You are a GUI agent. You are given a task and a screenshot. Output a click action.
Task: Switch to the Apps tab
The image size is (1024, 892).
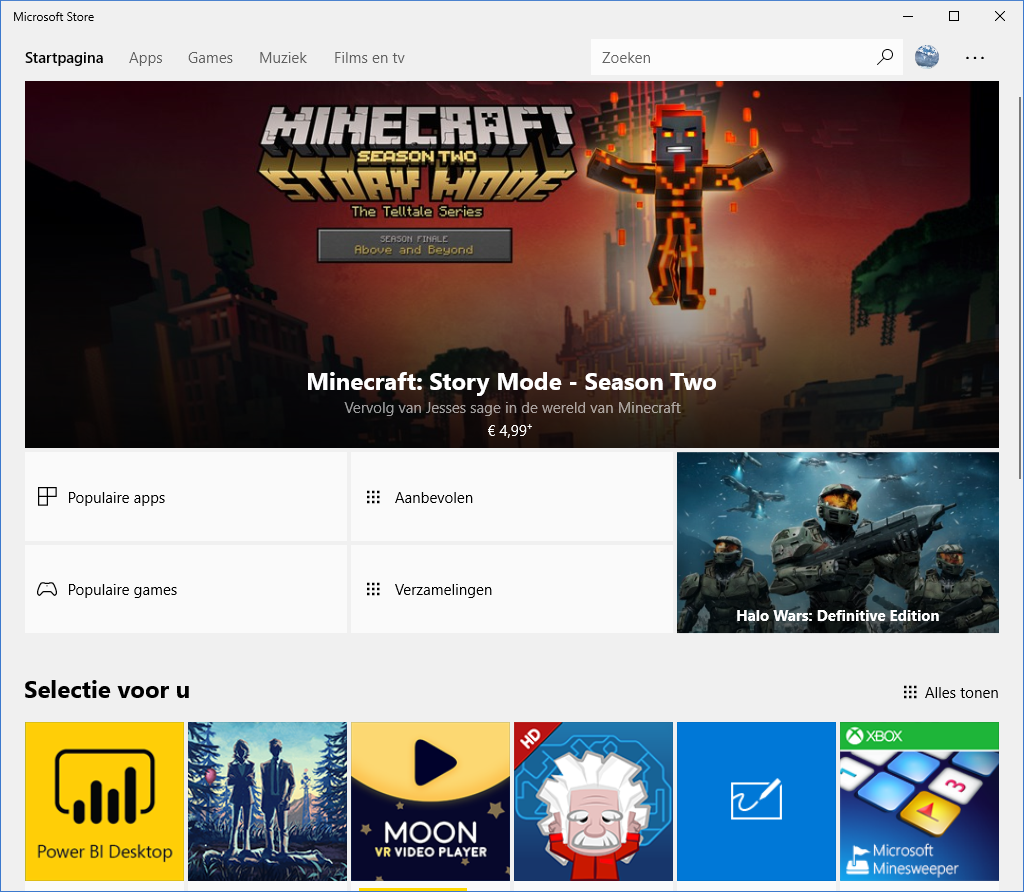tap(145, 58)
